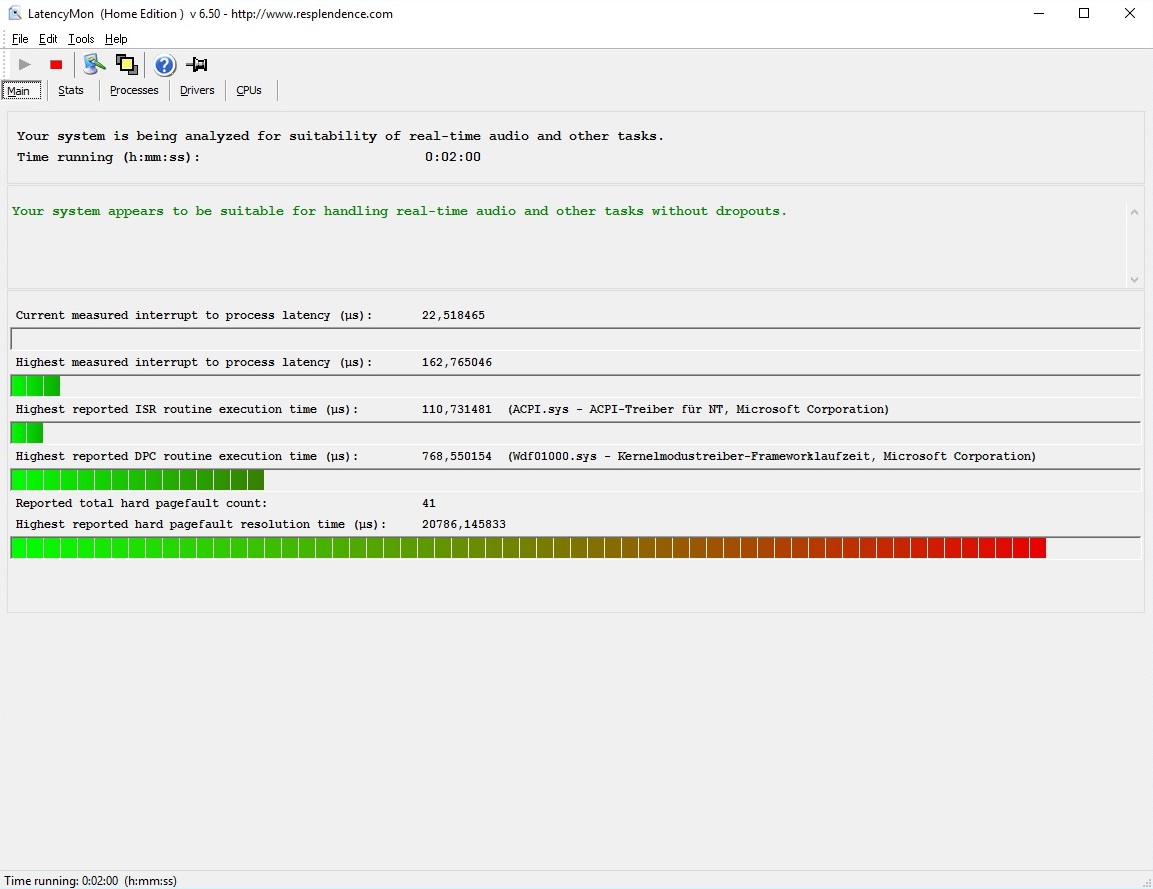This screenshot has width=1153, height=889.
Task: Click the message box scroll-up arrow
Action: click(x=1134, y=213)
